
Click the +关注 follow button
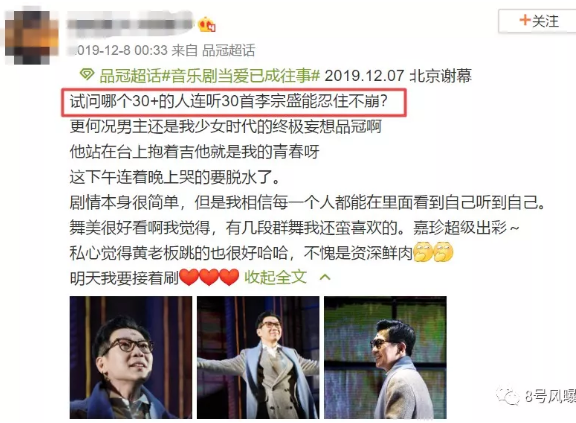click(538, 21)
